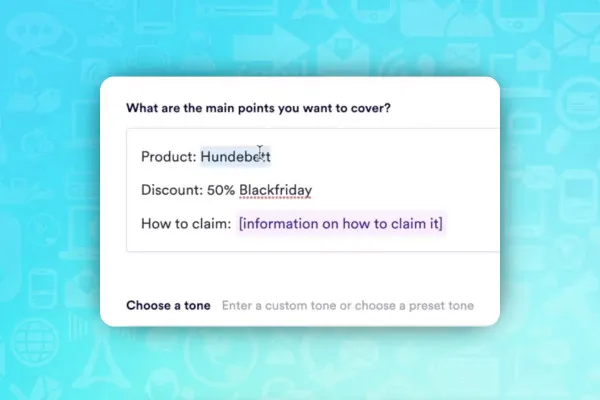Click the chat bubble icon in background
The width and height of the screenshot is (600, 400).
pos(33,33)
